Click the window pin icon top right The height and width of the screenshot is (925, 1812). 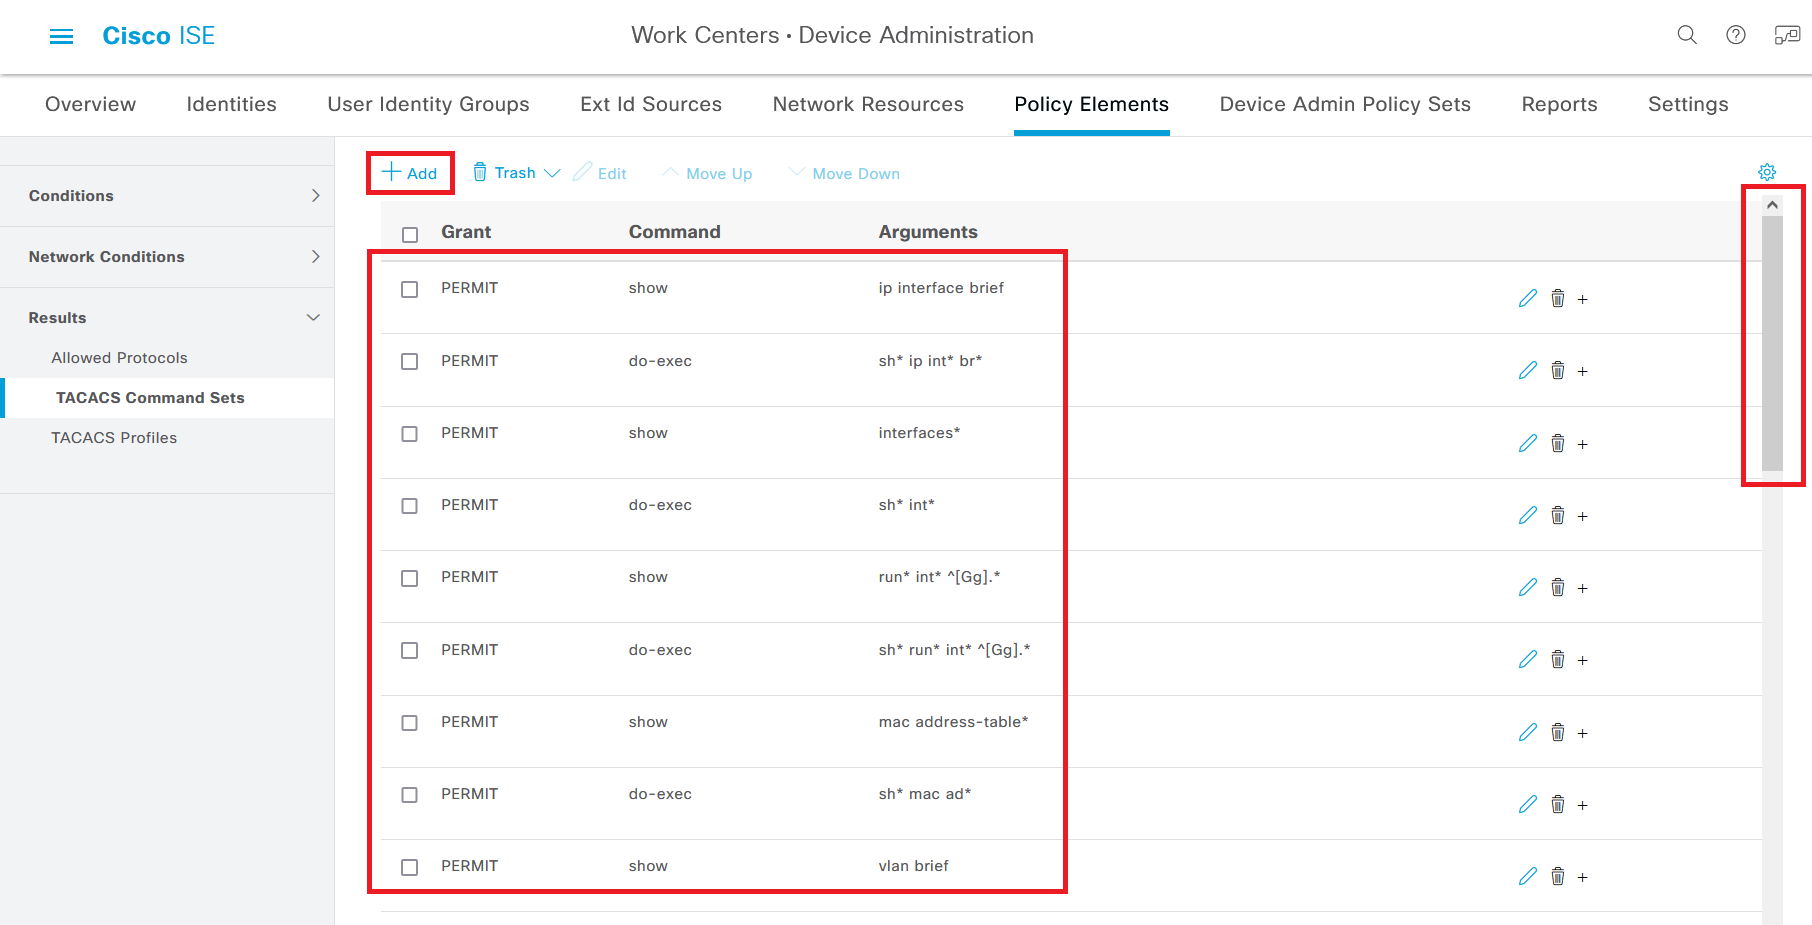1787,35
